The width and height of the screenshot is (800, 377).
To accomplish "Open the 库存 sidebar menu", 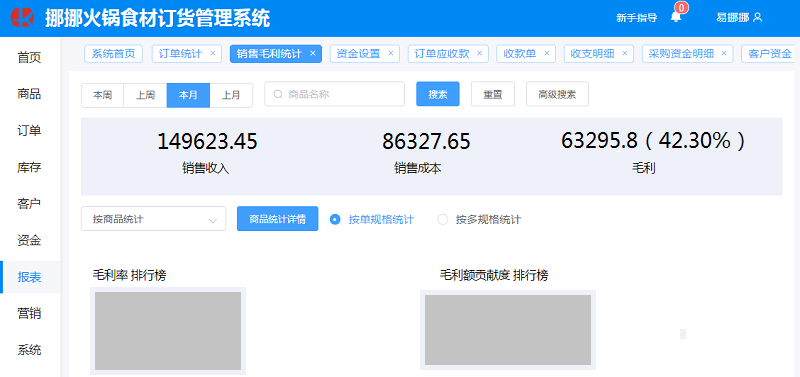I will 30,167.
